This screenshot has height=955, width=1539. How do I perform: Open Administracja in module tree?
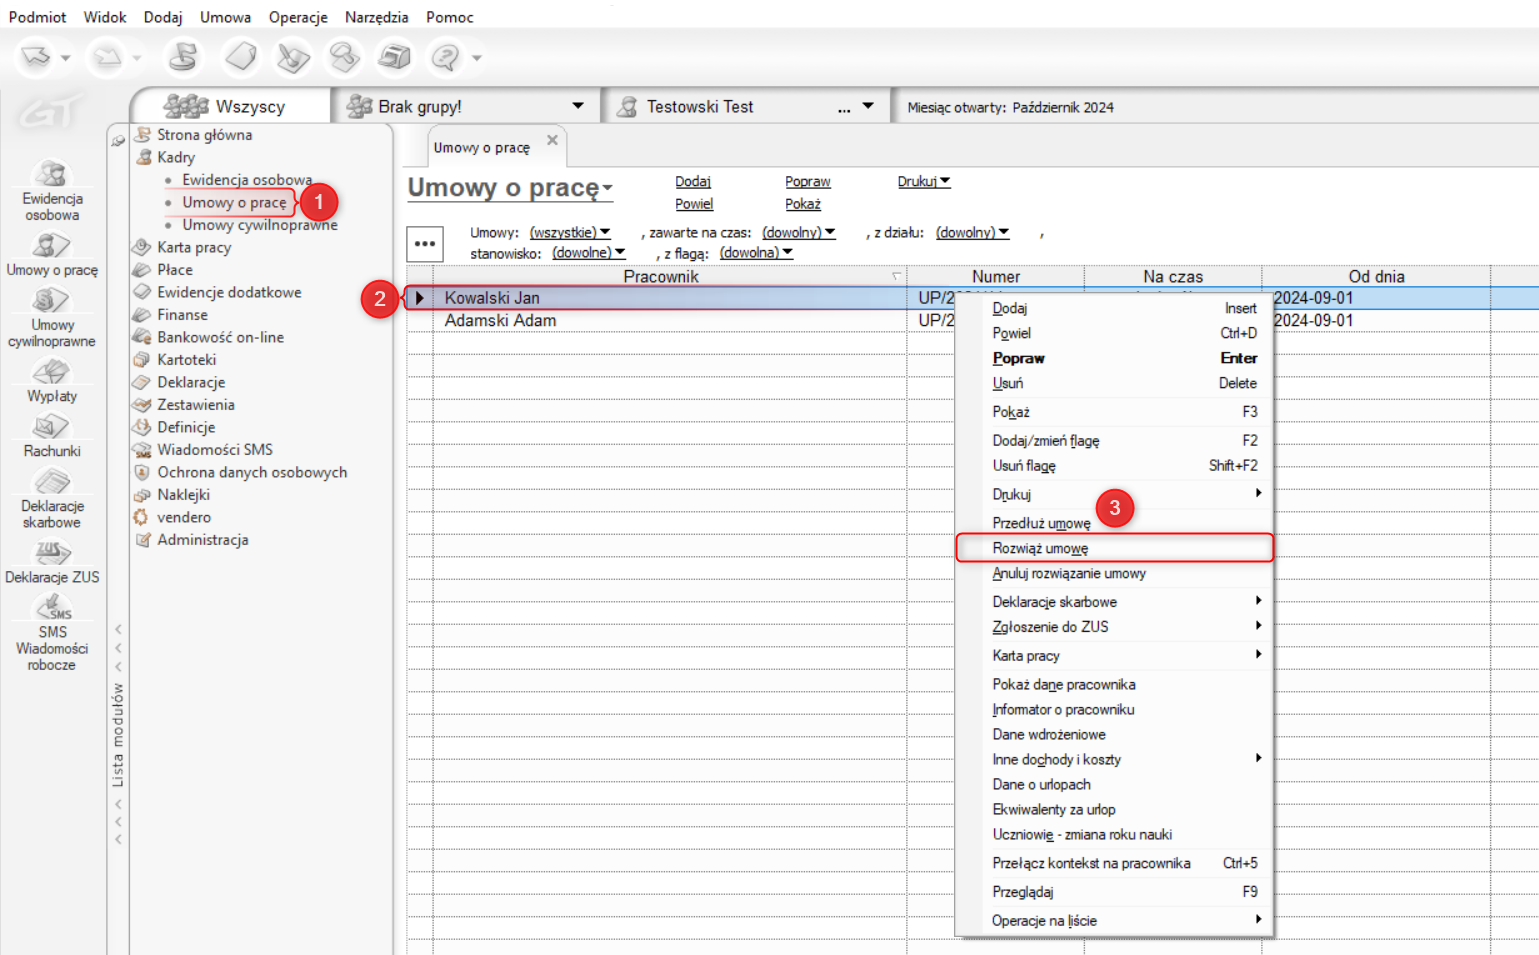[x=203, y=539]
